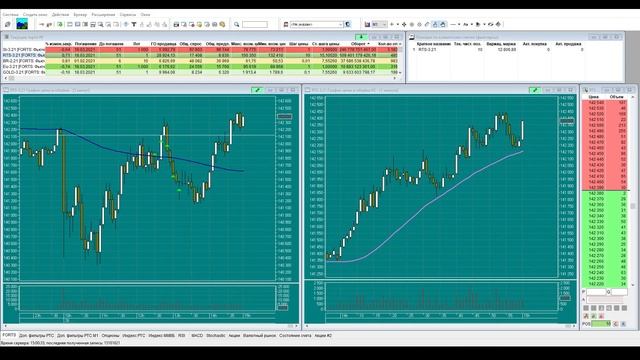
Task: Open the Брокер menu
Action: [80, 15]
